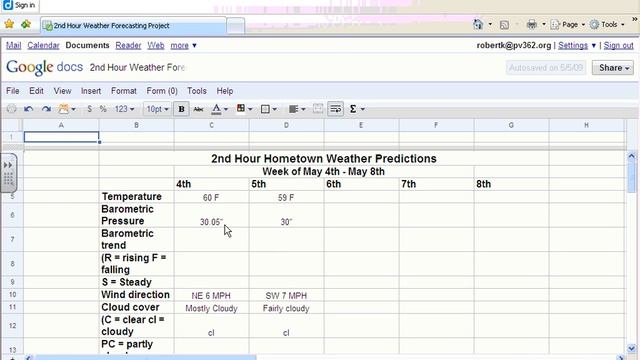Open the Help menu
The height and width of the screenshot is (360, 640).
224,91
